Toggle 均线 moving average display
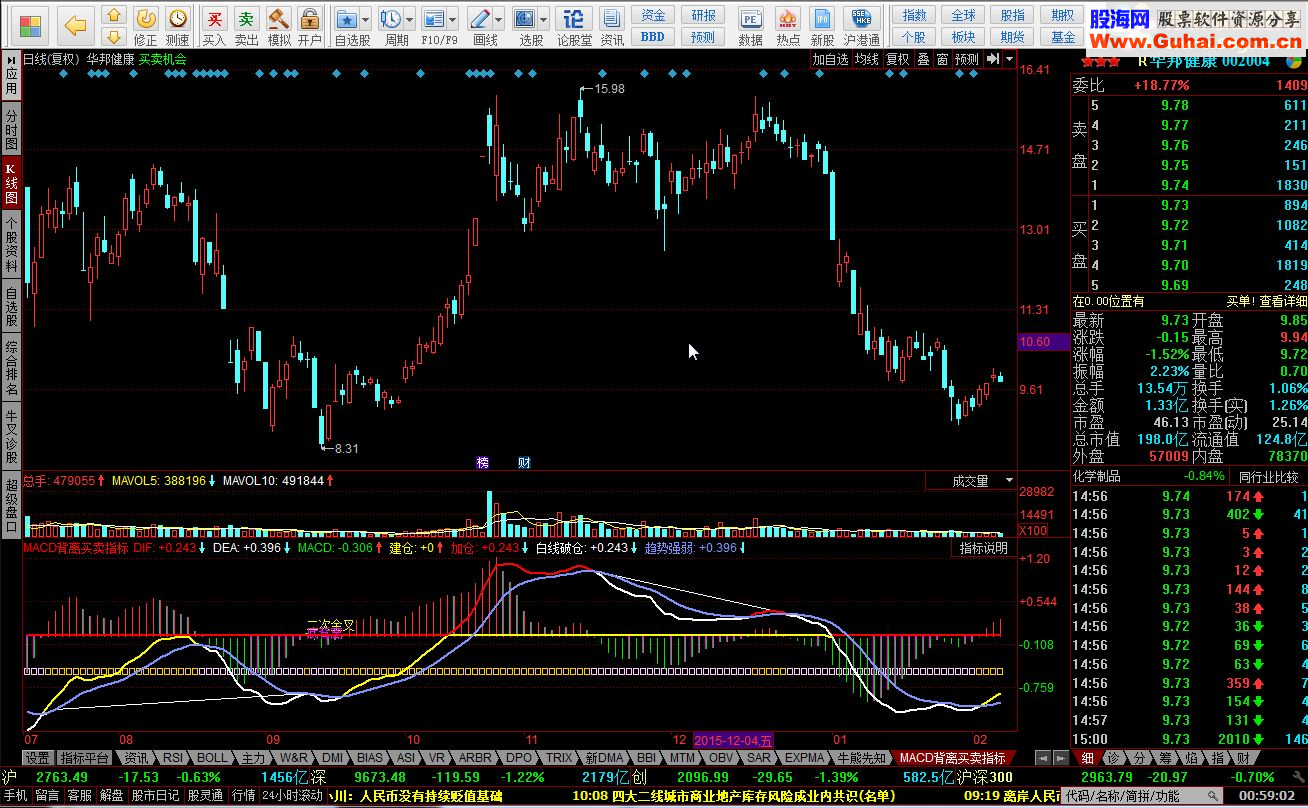The height and width of the screenshot is (808, 1308). click(x=866, y=59)
